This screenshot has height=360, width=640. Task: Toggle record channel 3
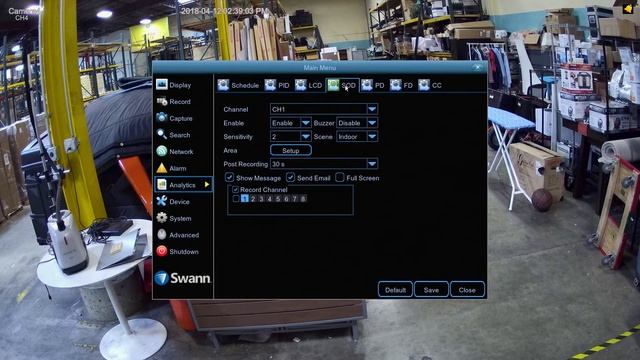click(x=261, y=199)
